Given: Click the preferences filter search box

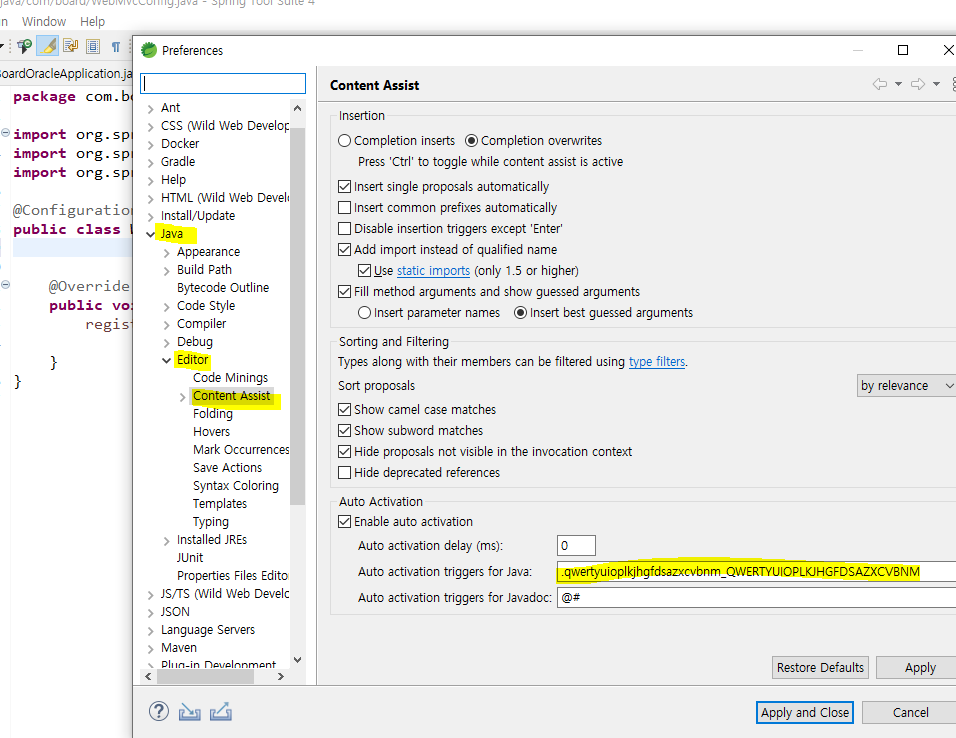Looking at the screenshot, I should pyautogui.click(x=223, y=84).
